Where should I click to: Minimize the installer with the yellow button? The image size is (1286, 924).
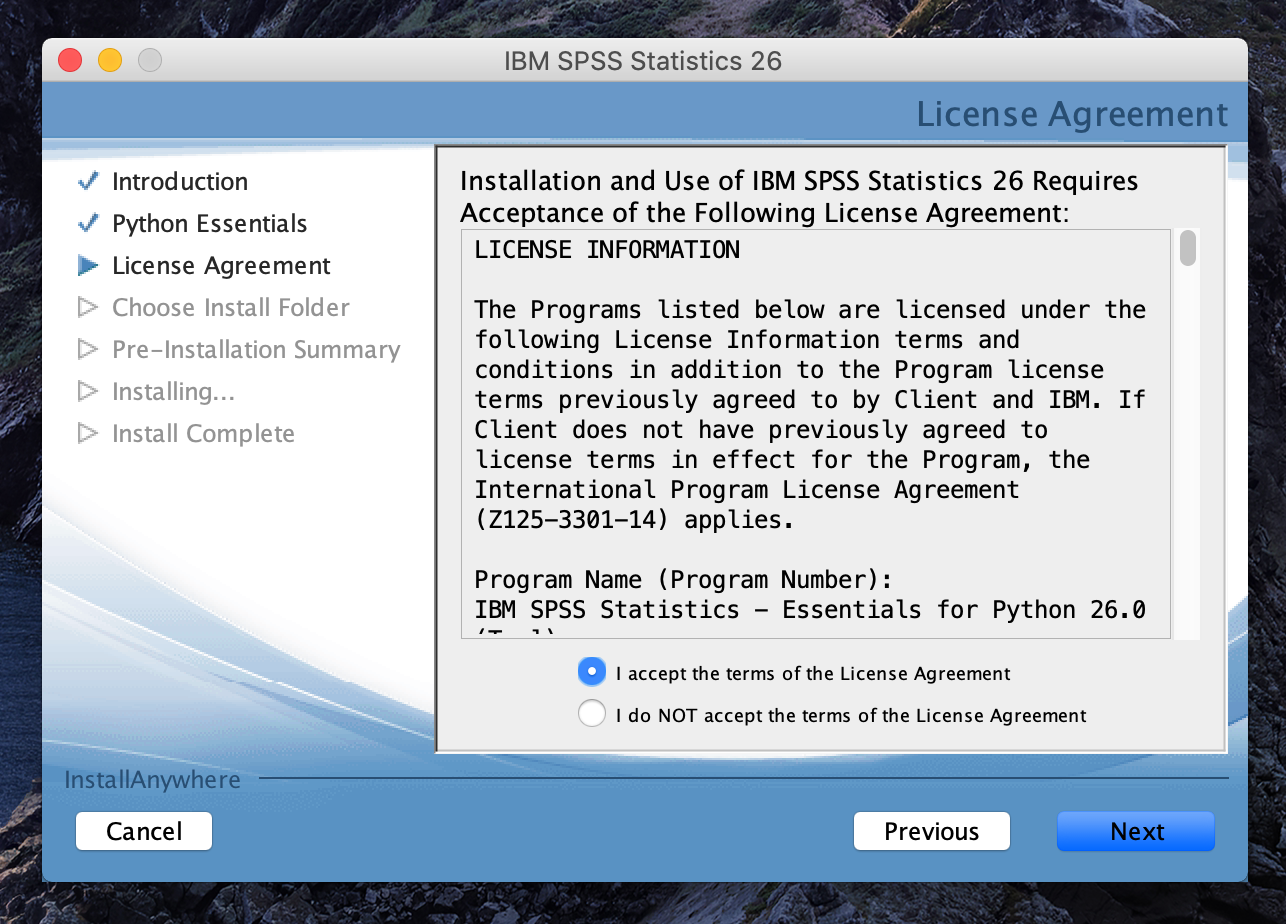click(110, 60)
